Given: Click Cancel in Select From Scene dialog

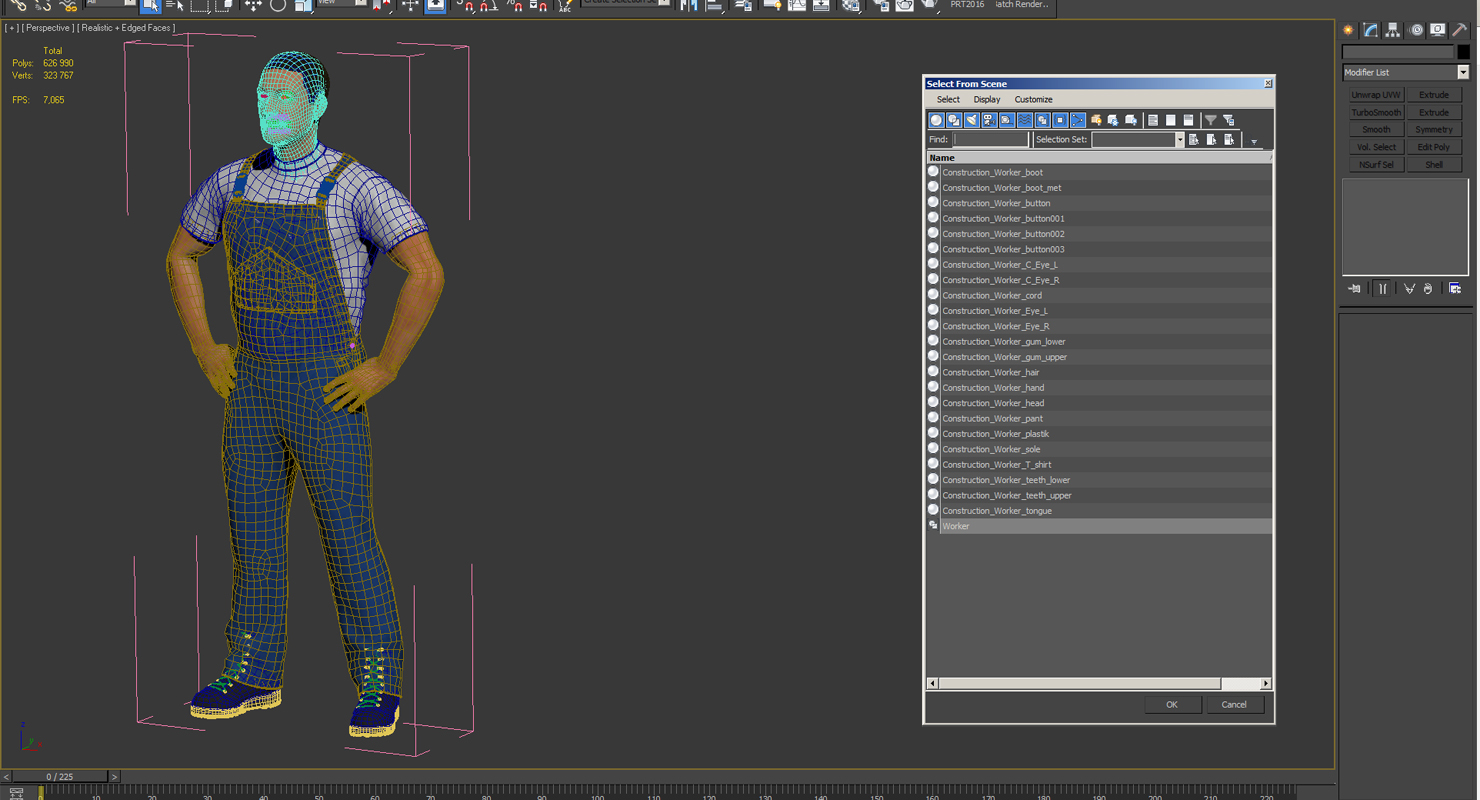Looking at the screenshot, I should (1234, 705).
